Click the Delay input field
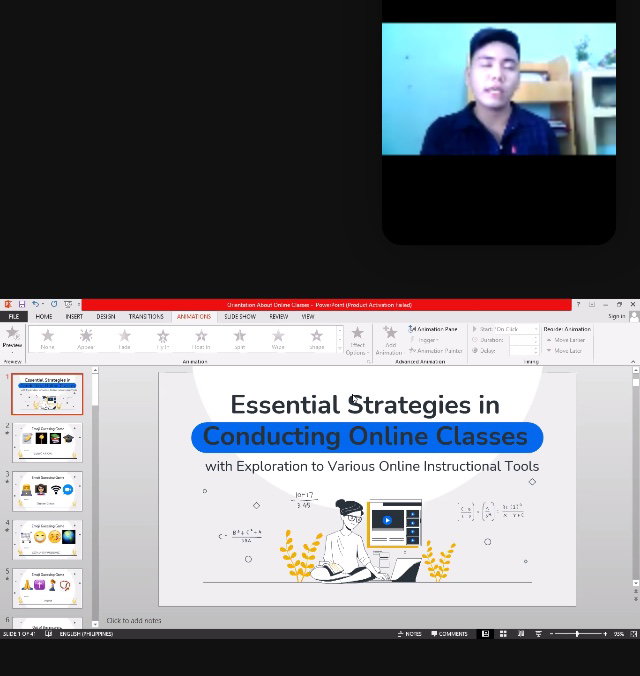This screenshot has width=640, height=676. (523, 351)
